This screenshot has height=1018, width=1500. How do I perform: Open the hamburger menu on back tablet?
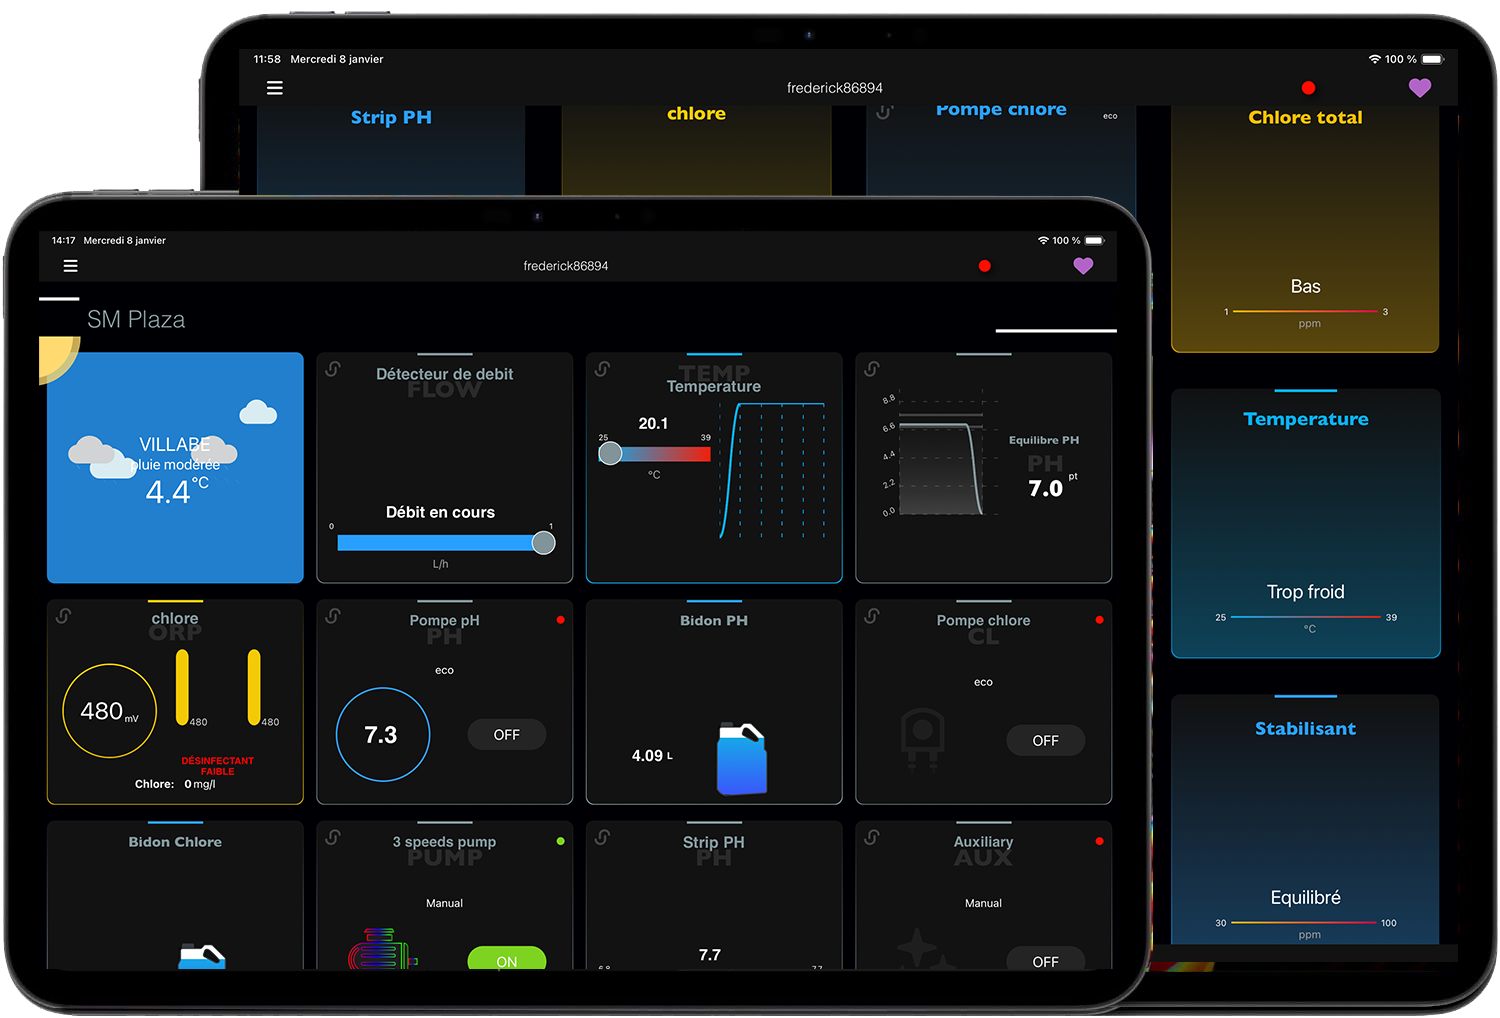click(275, 88)
